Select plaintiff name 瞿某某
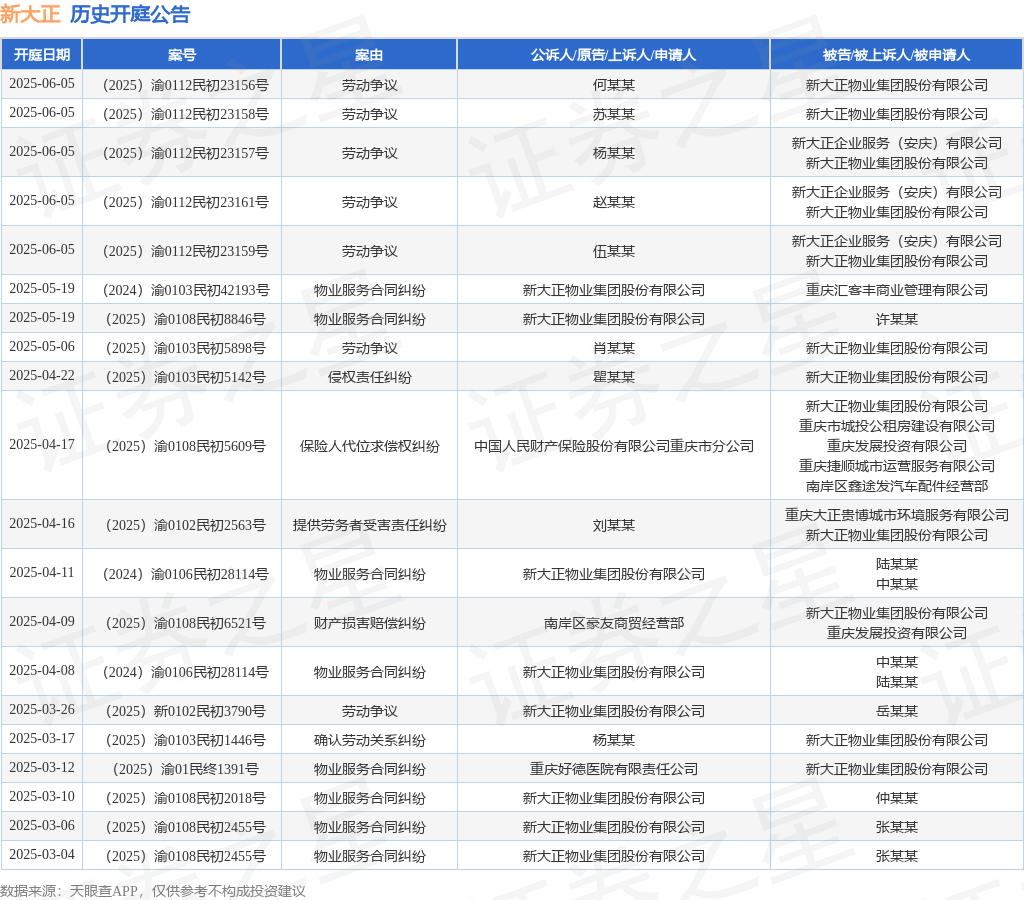The image size is (1024, 900). (x=614, y=377)
